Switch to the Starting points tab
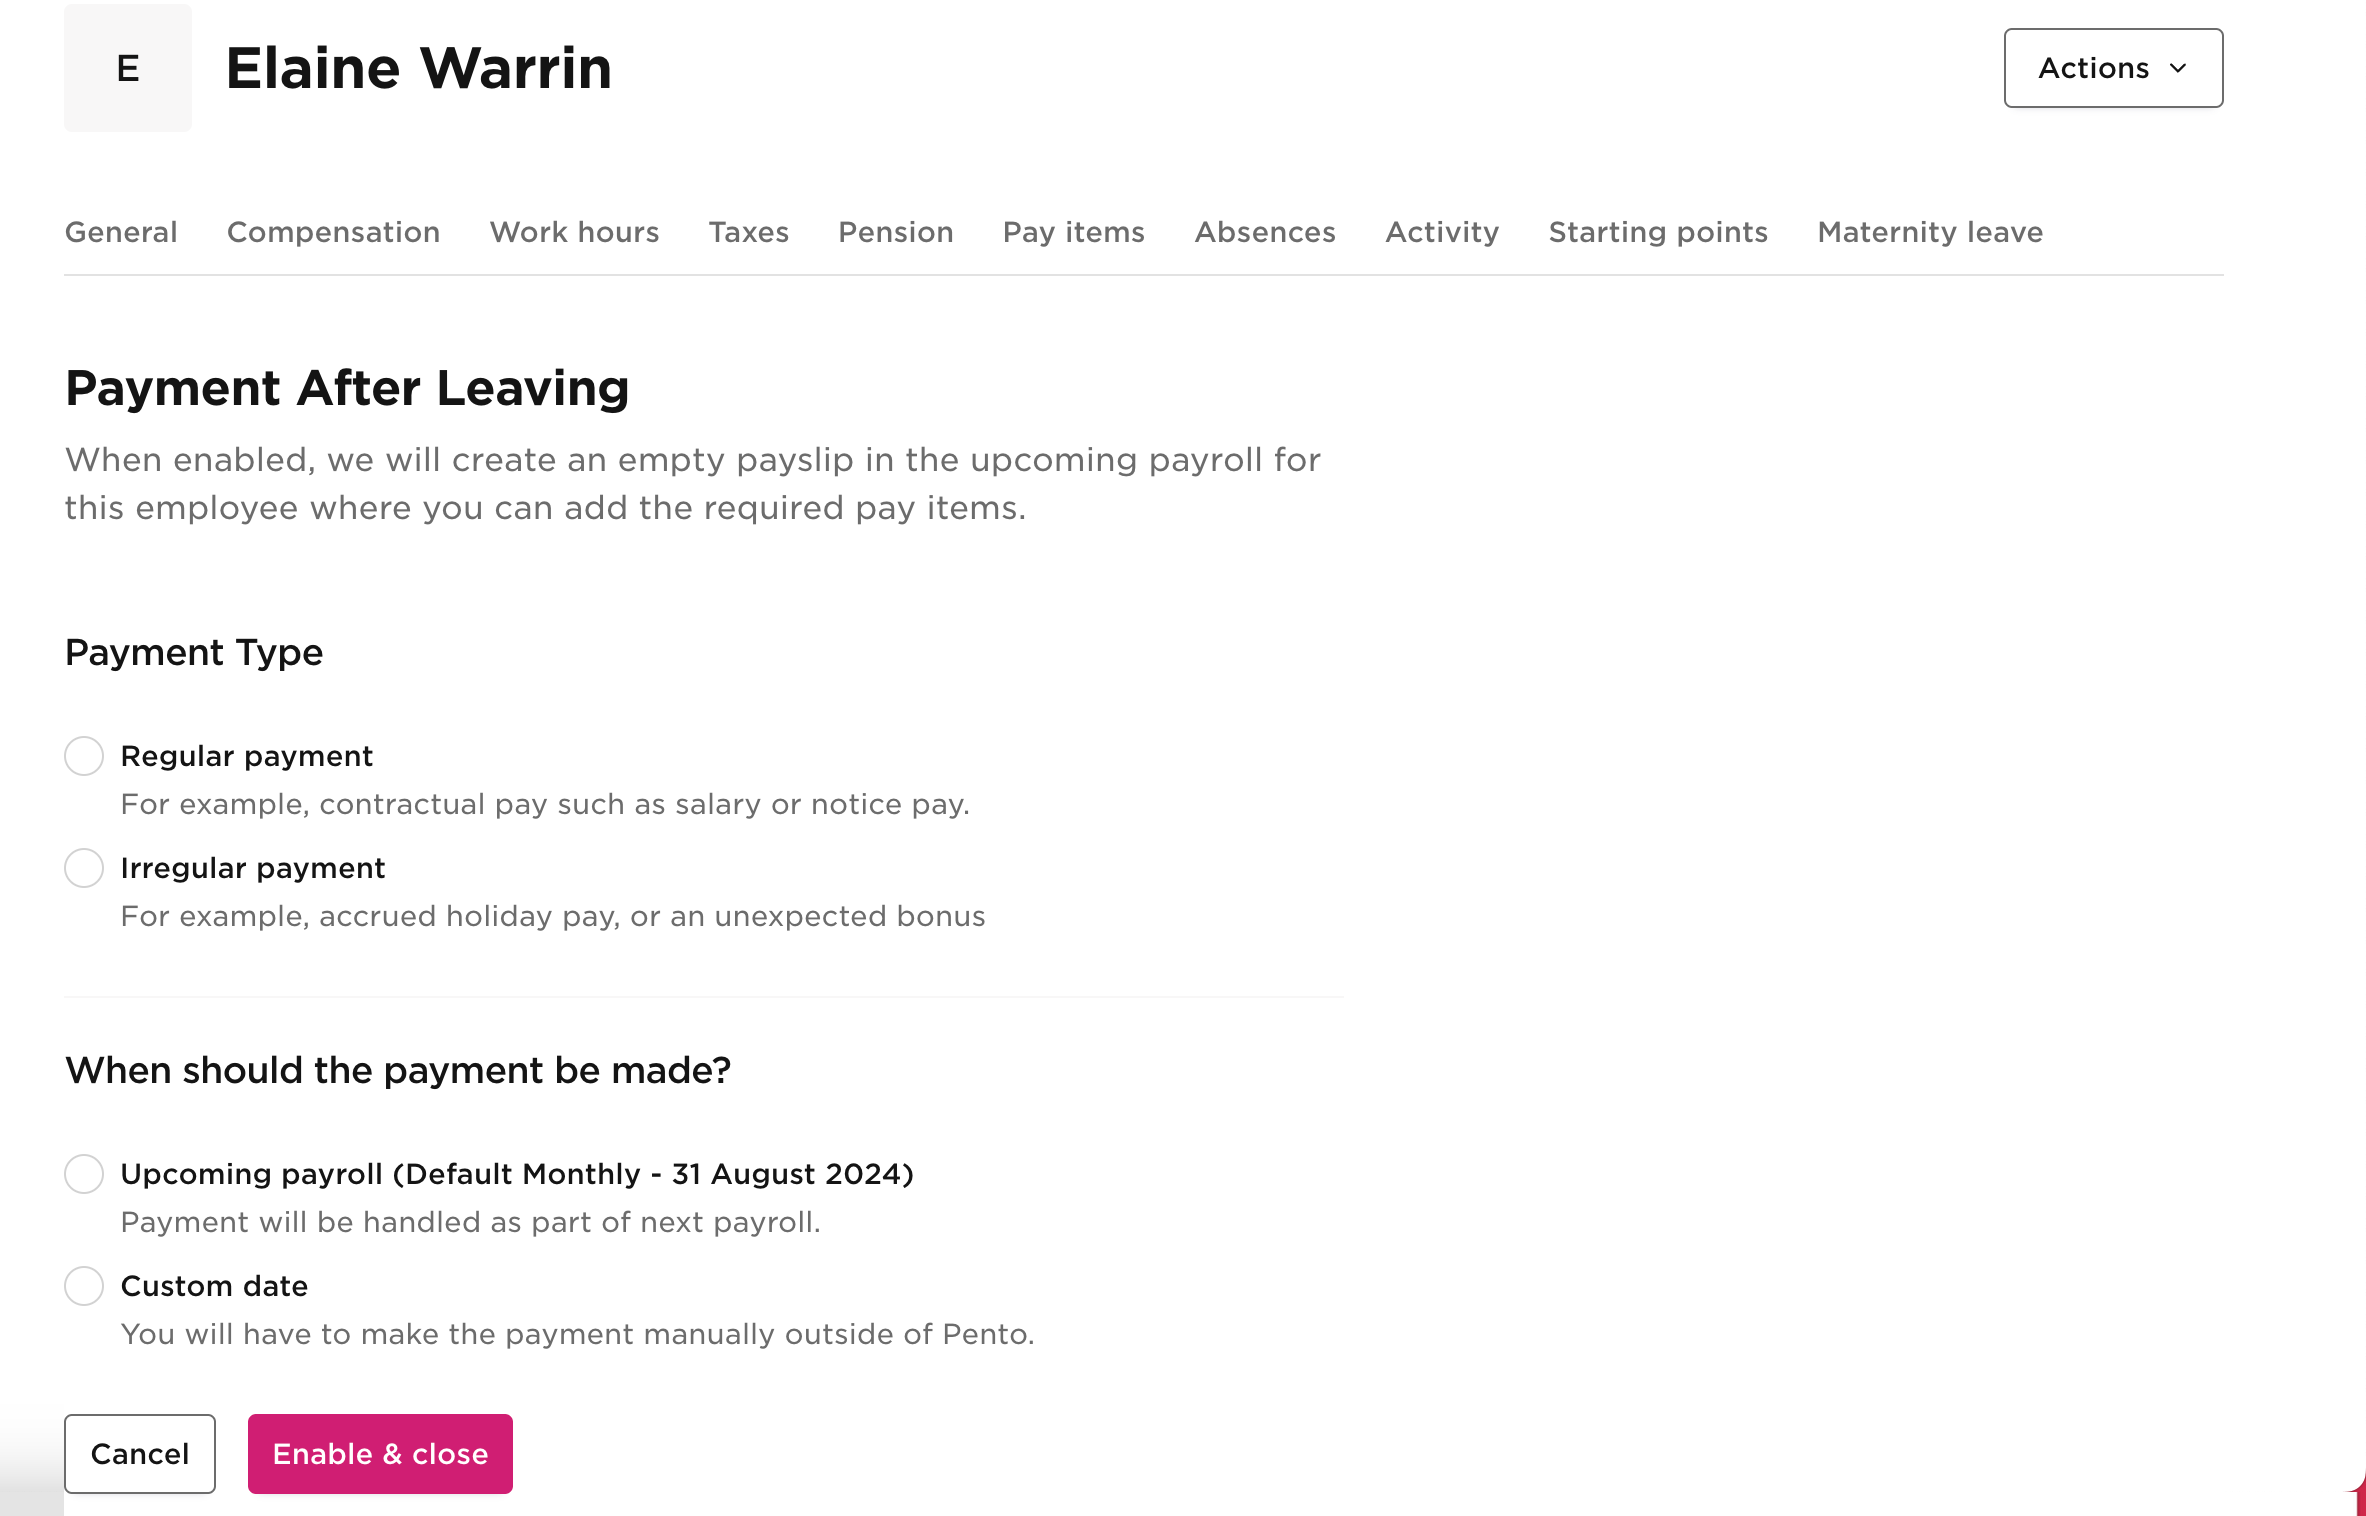 pyautogui.click(x=1657, y=231)
